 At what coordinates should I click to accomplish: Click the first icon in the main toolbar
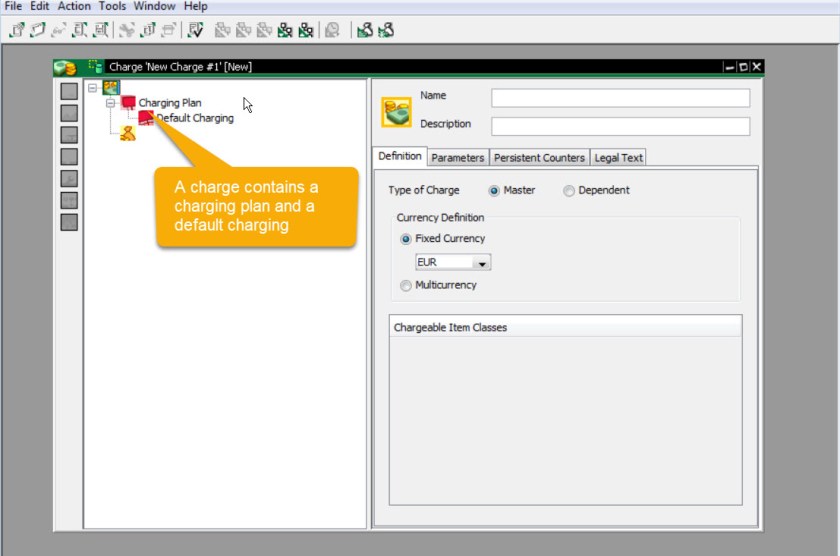(x=16, y=30)
